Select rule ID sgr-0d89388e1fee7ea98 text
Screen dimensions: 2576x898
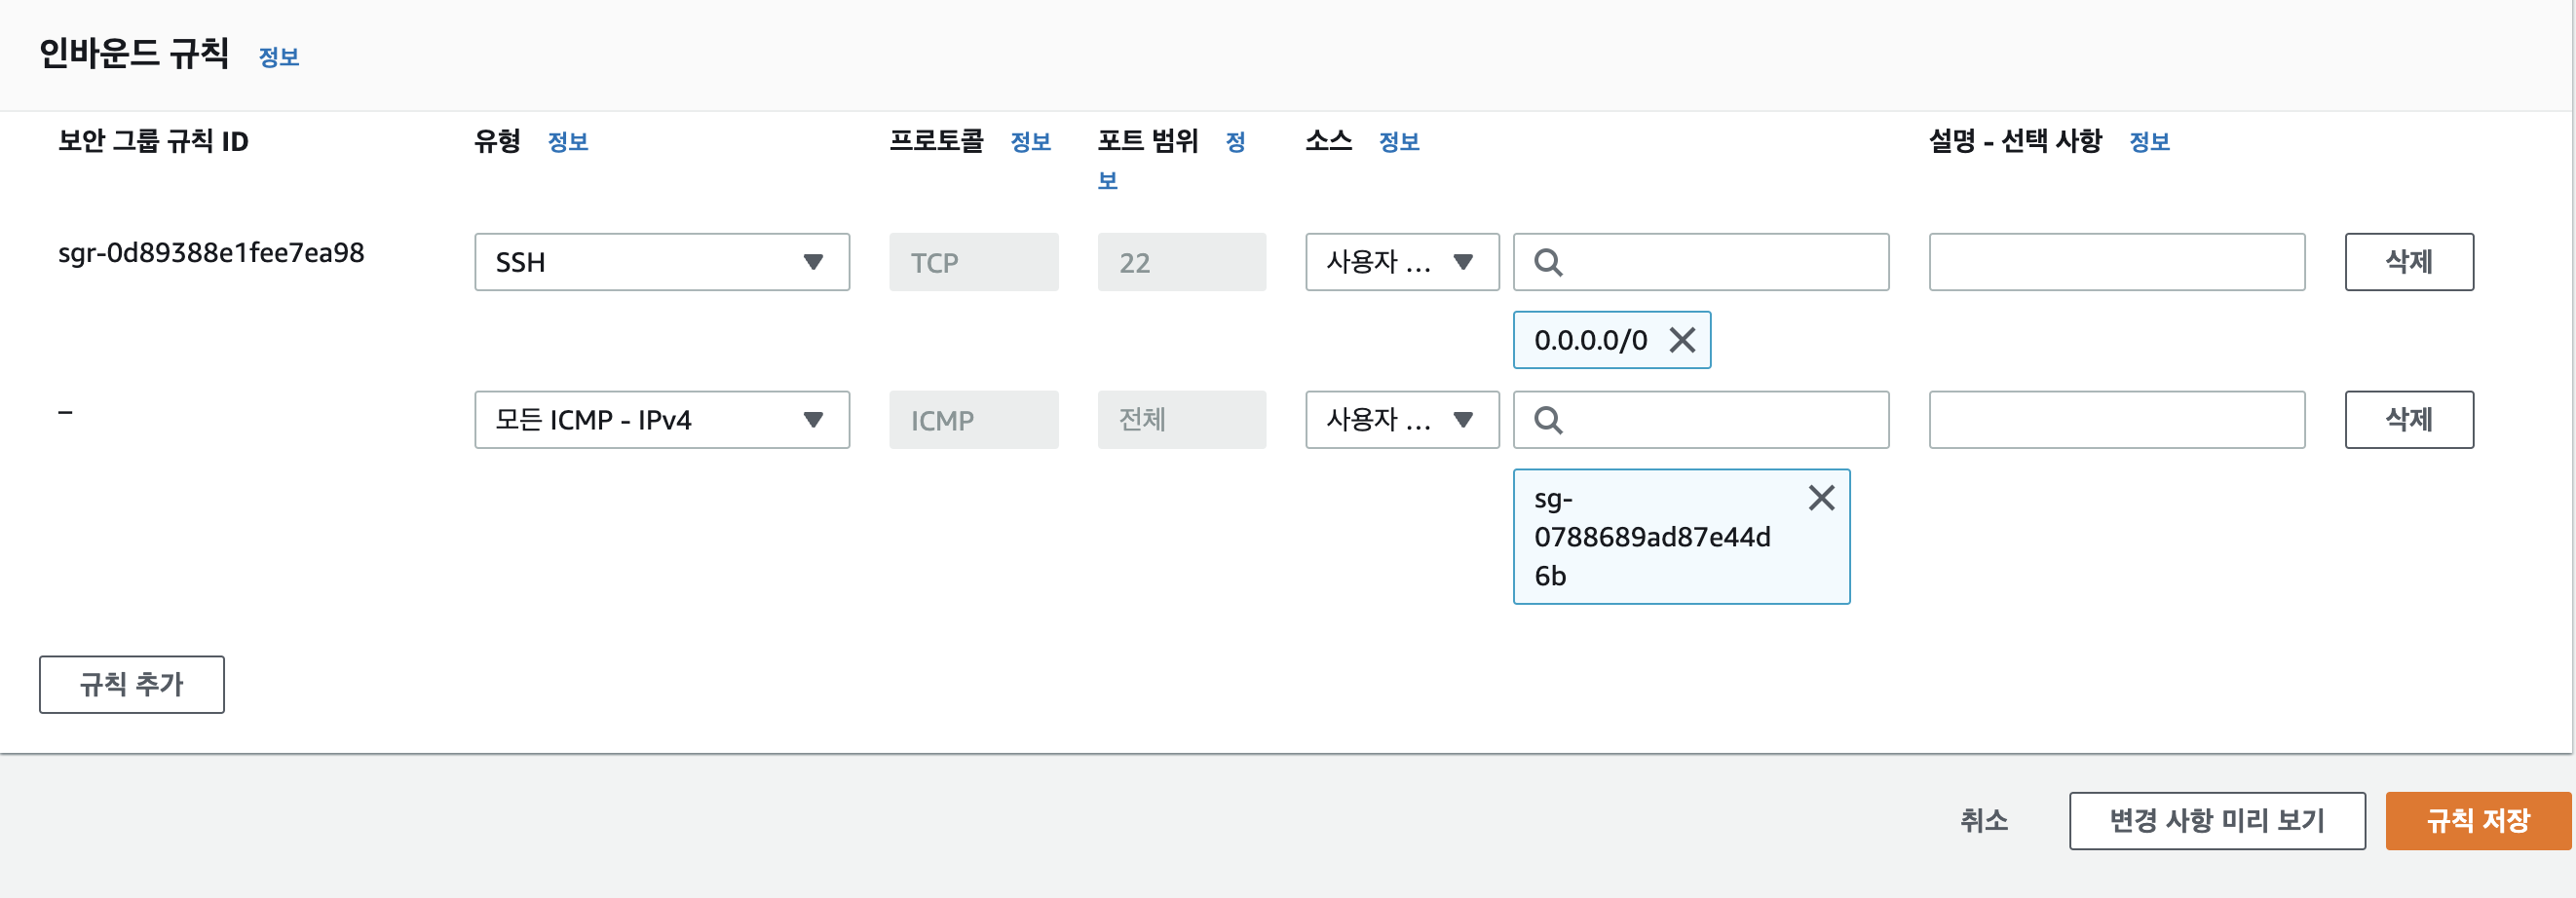pos(211,253)
